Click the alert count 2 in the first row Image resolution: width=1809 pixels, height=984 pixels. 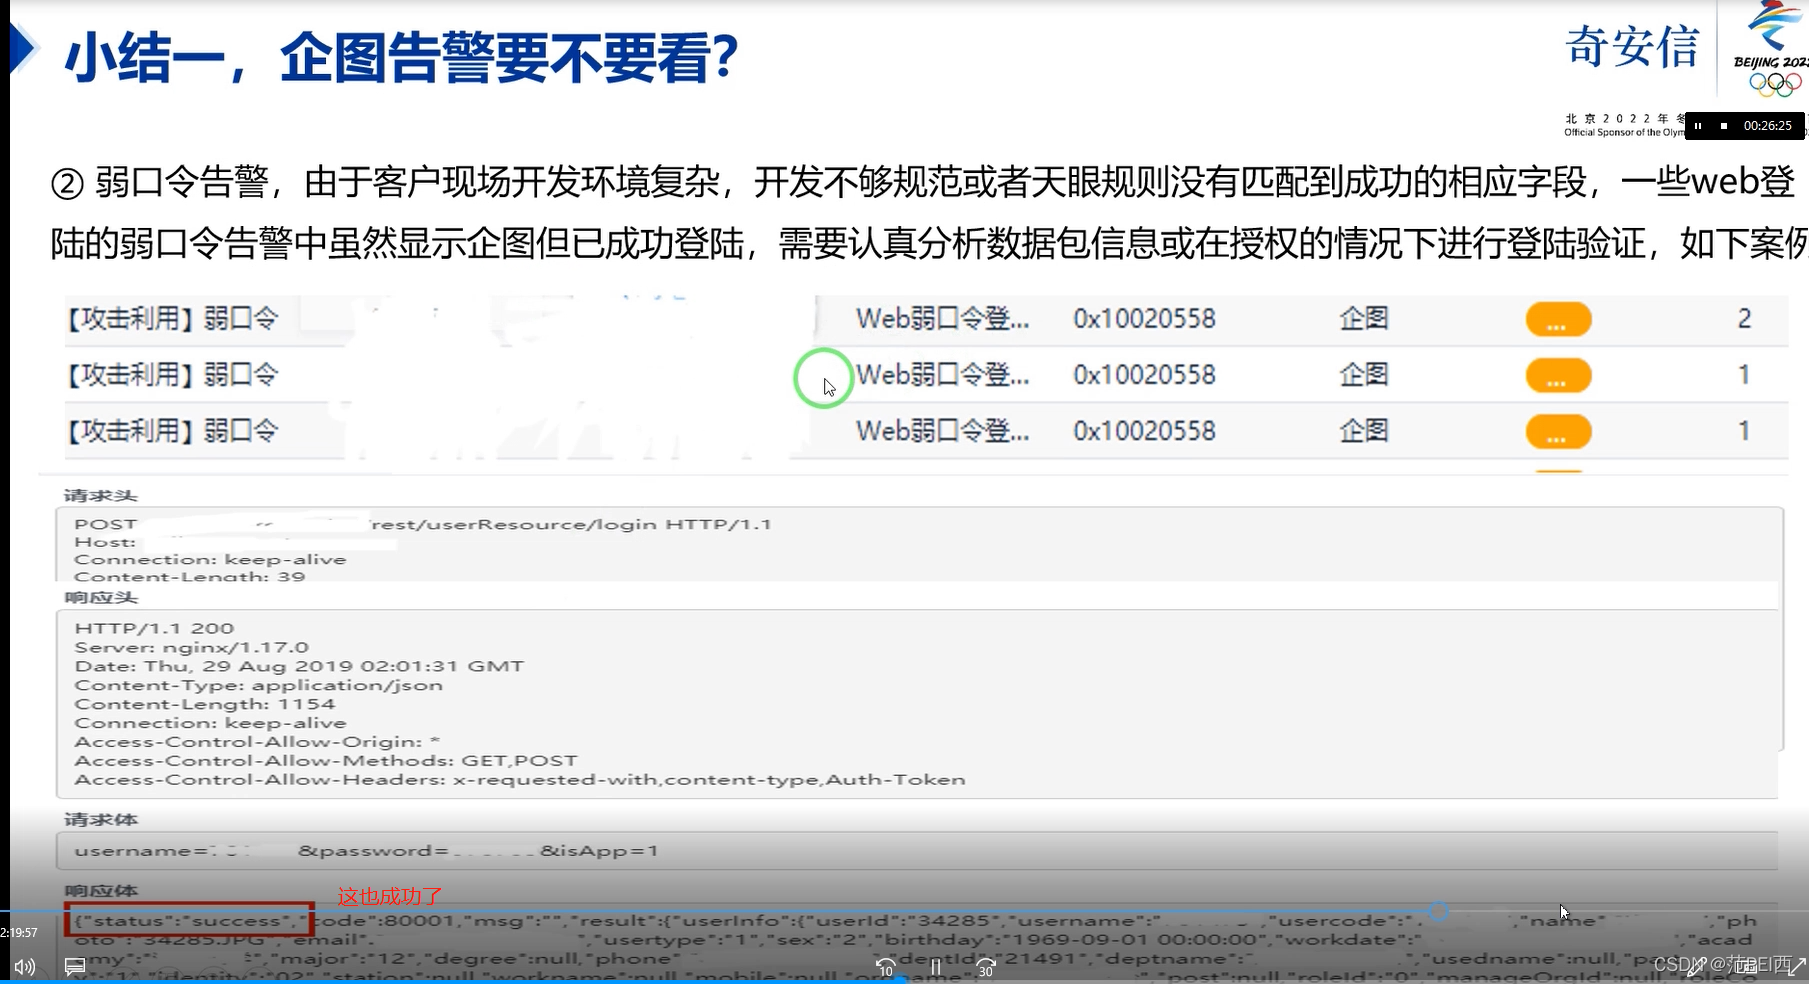click(1744, 319)
